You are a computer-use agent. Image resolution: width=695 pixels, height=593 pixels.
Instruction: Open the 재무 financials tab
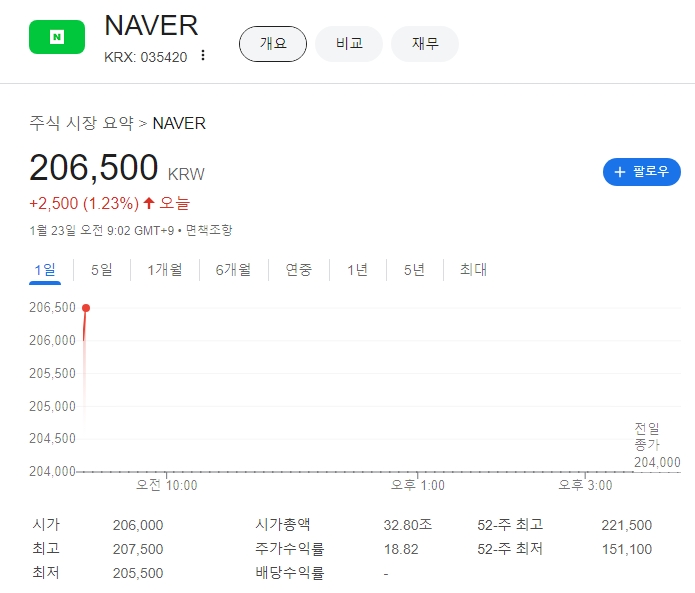click(x=425, y=43)
